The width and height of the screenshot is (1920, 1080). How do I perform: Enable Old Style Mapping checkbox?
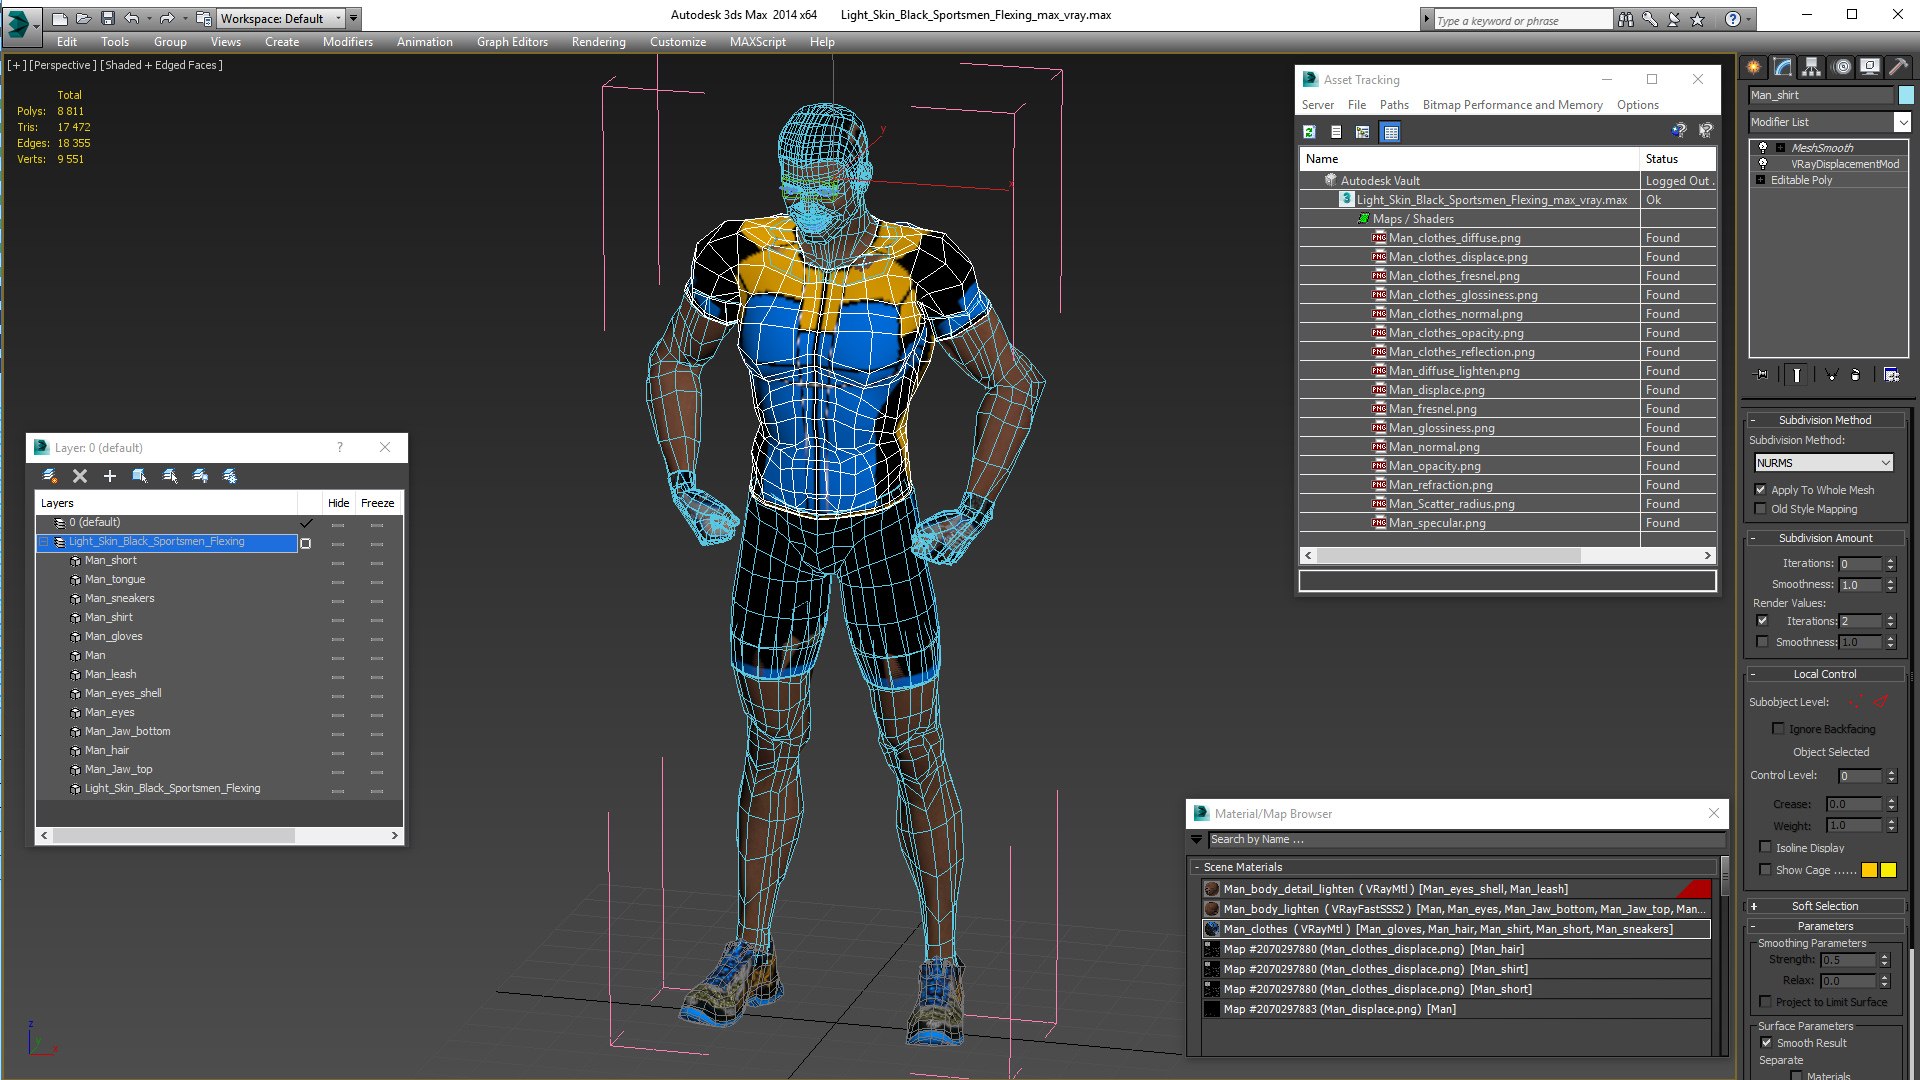click(x=1760, y=509)
